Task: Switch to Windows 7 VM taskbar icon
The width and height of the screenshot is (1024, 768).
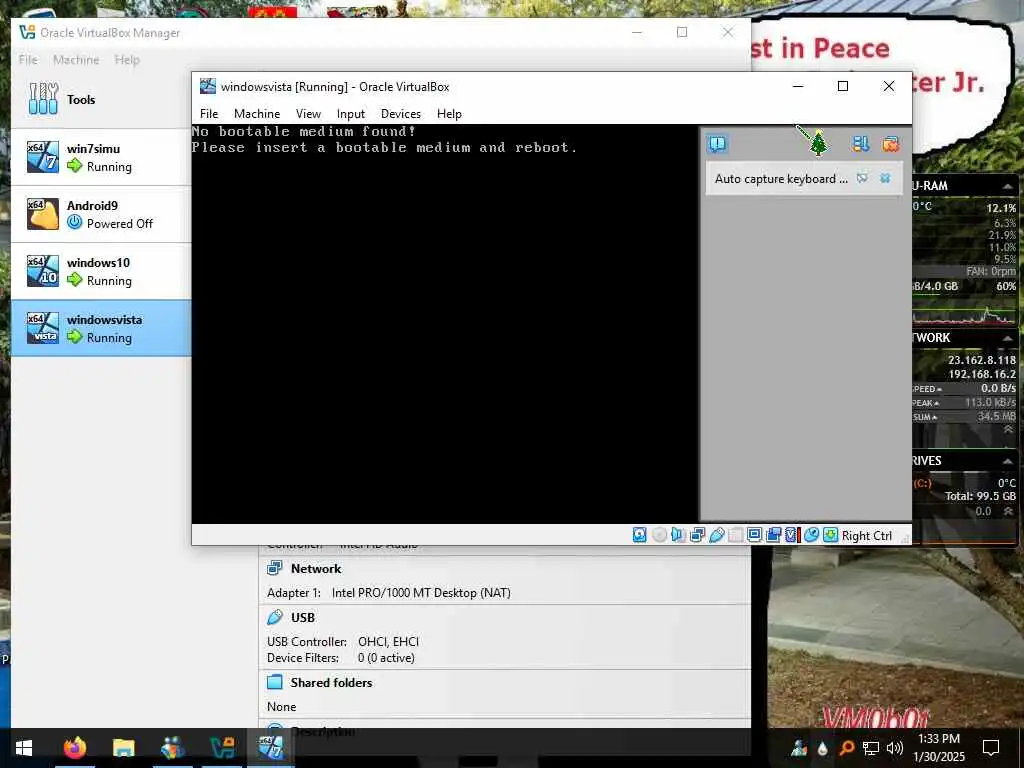Action: tap(270, 748)
